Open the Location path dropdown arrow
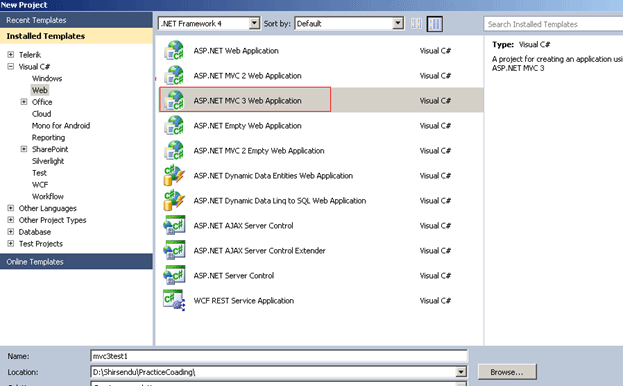 coord(460,372)
